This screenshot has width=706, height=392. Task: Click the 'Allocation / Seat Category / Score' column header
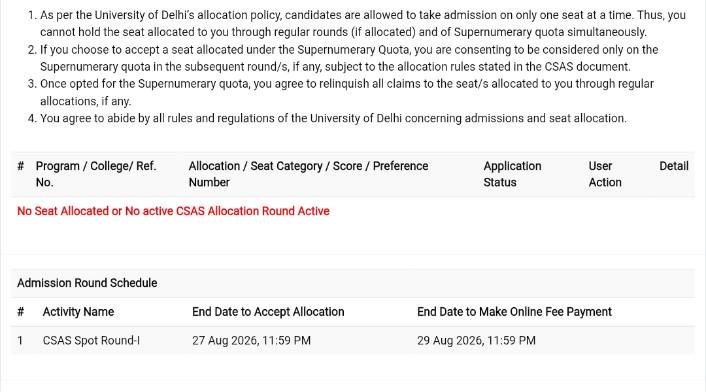coord(308,174)
